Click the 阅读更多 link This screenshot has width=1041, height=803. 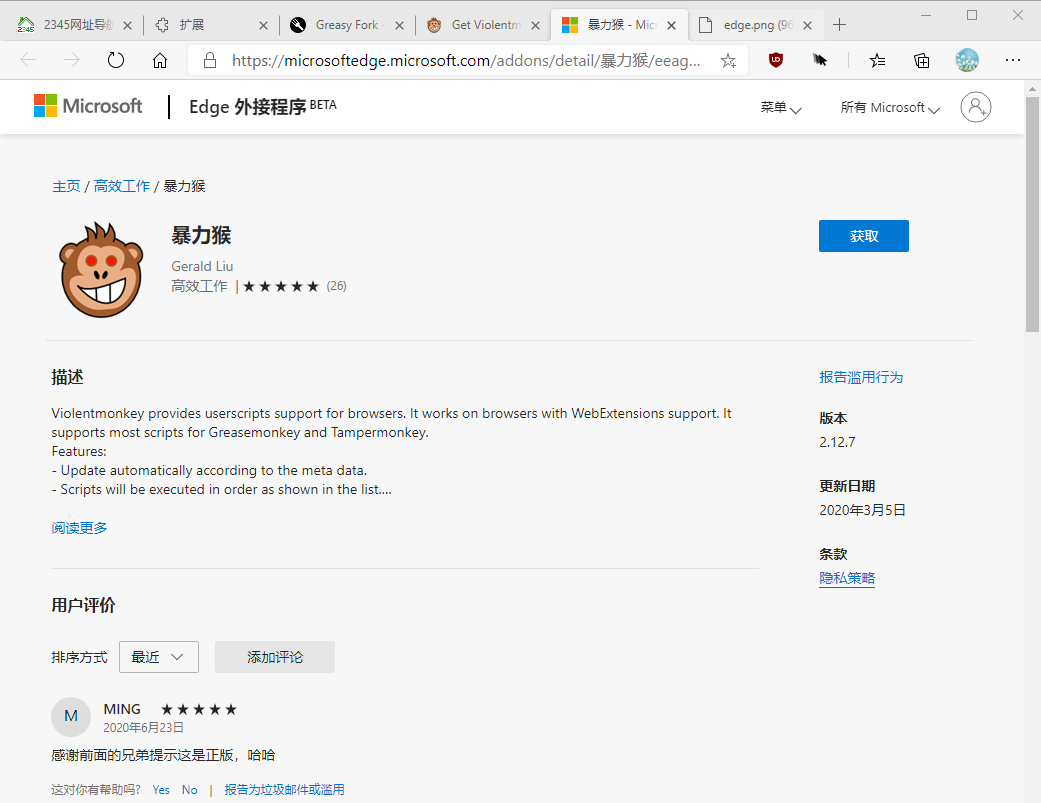click(x=79, y=528)
